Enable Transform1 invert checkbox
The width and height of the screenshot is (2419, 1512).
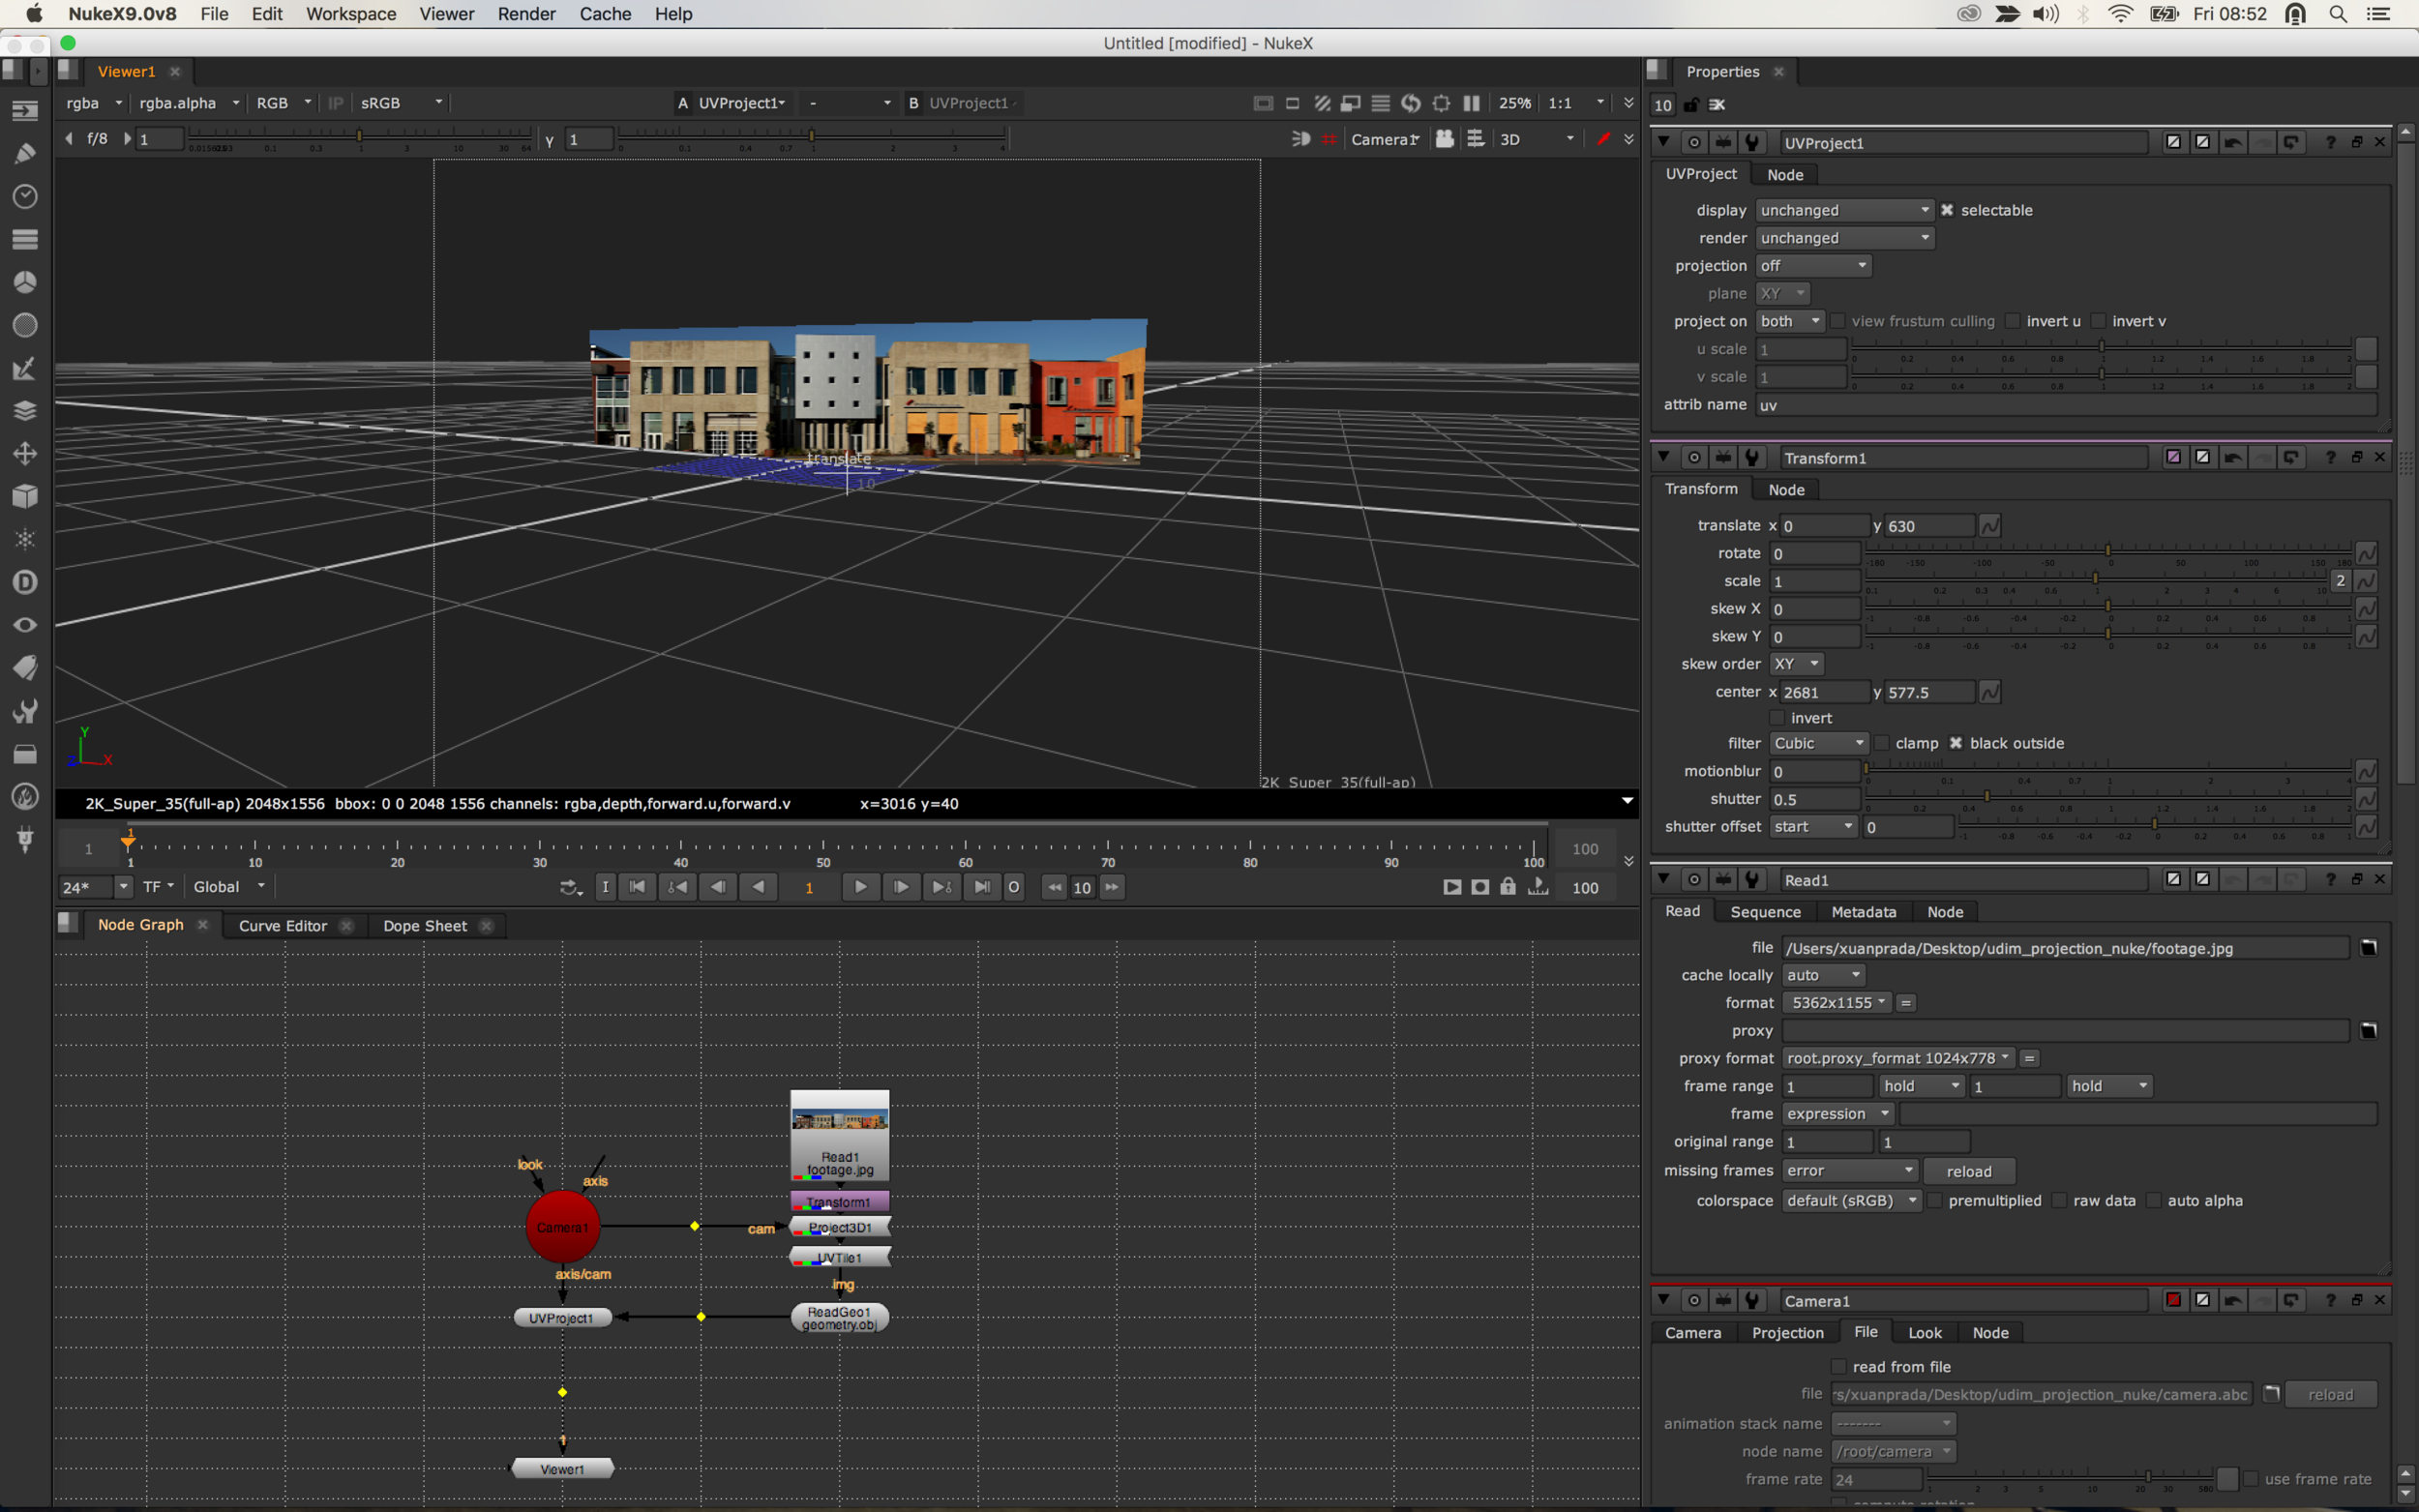pos(1777,718)
